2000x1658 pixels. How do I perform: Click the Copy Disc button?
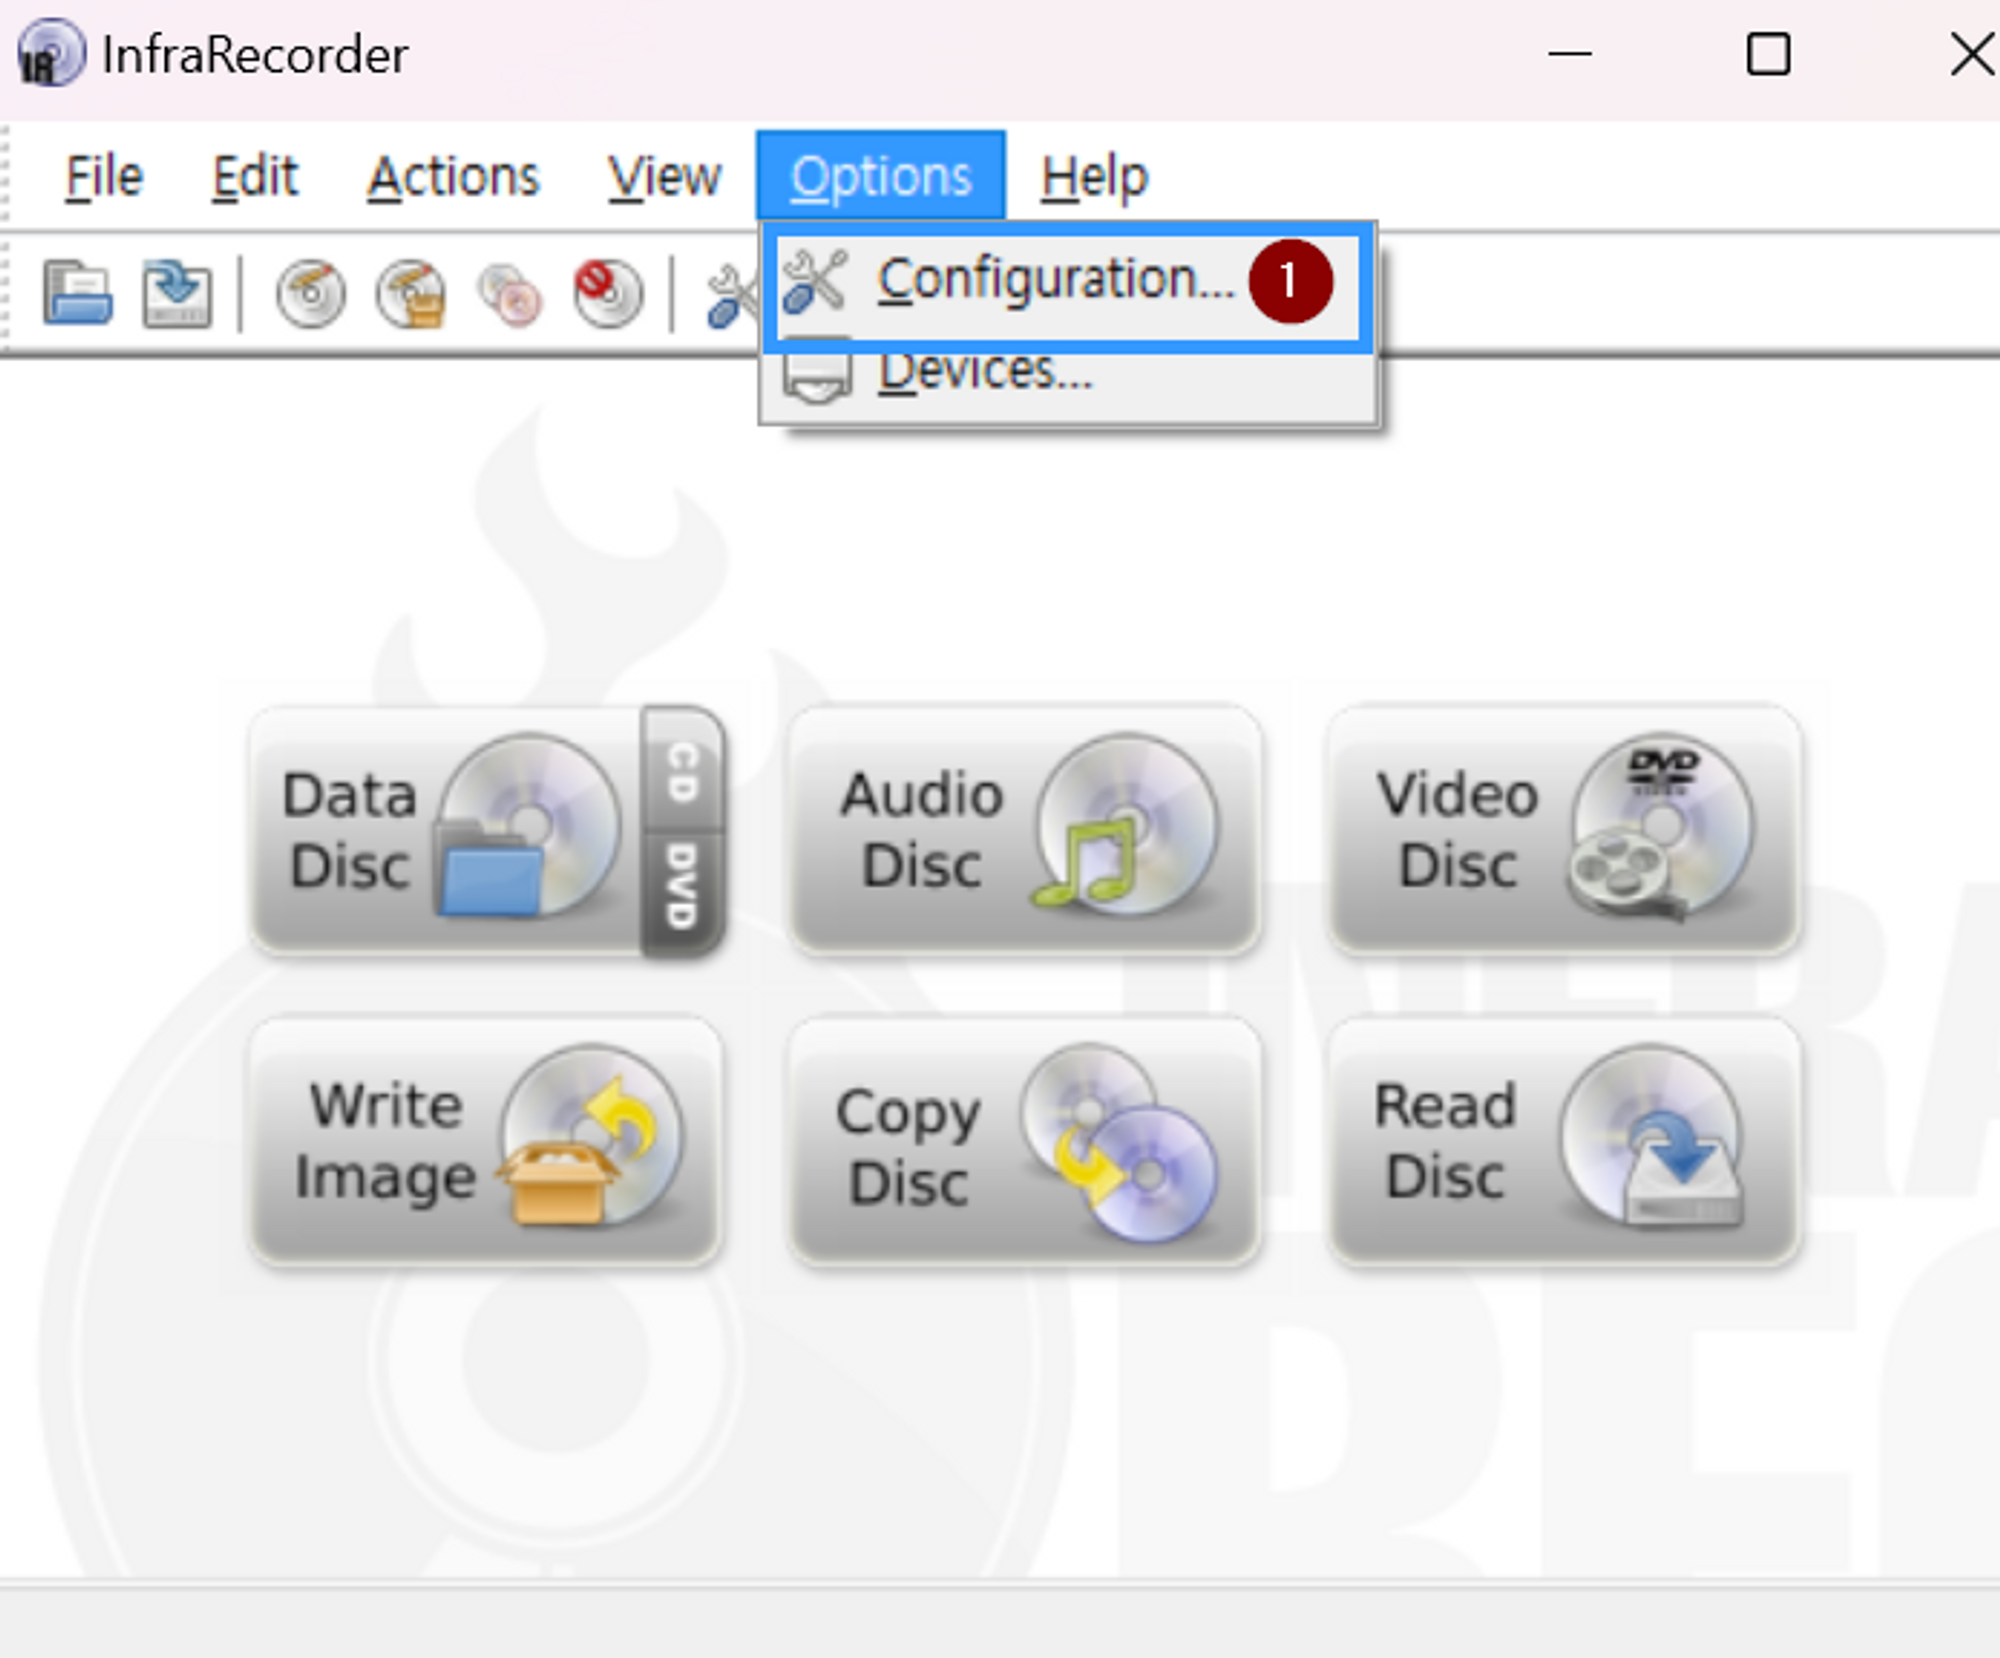(x=1025, y=1142)
